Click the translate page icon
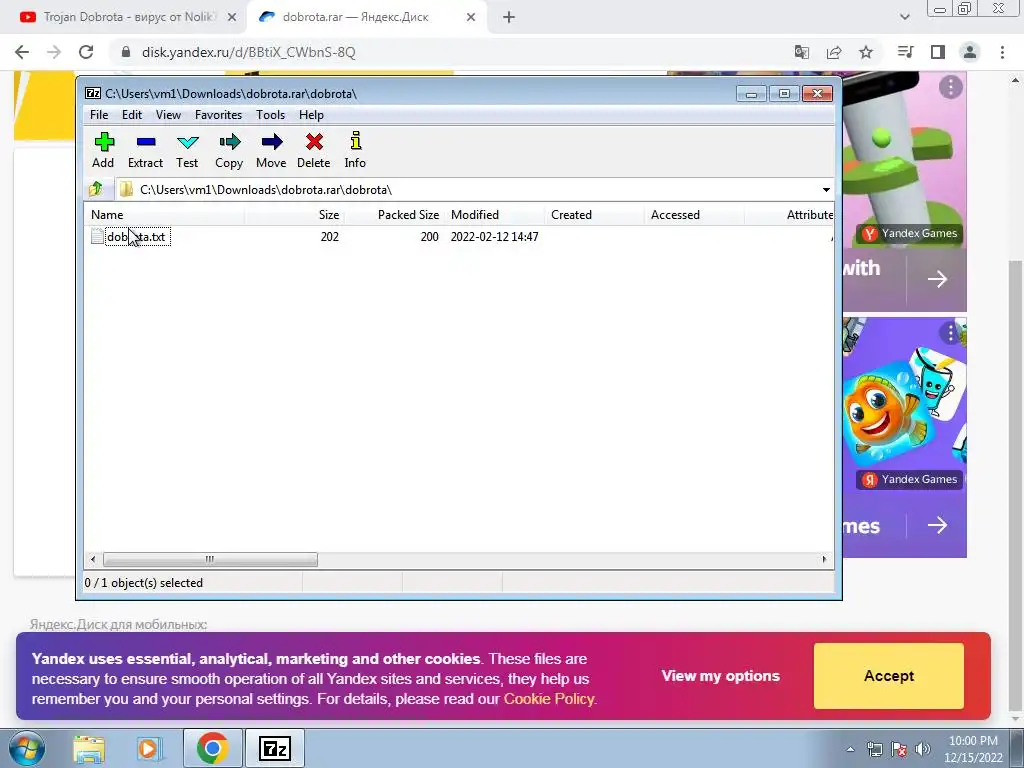 pyautogui.click(x=802, y=52)
